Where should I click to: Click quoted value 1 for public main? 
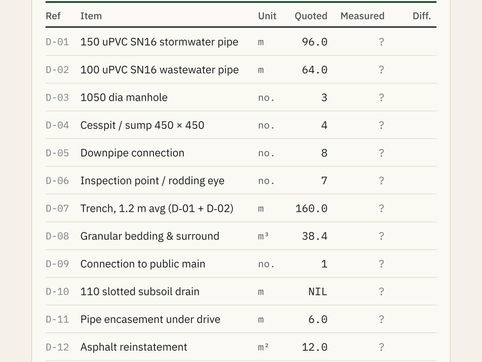click(324, 264)
